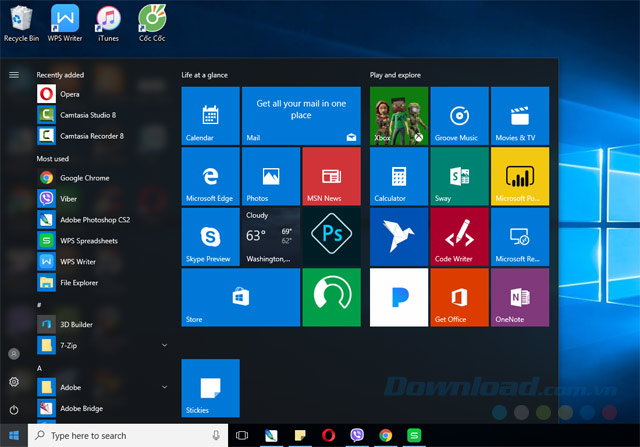
Task: Open 3D Builder from the app list
Action: tap(102, 325)
